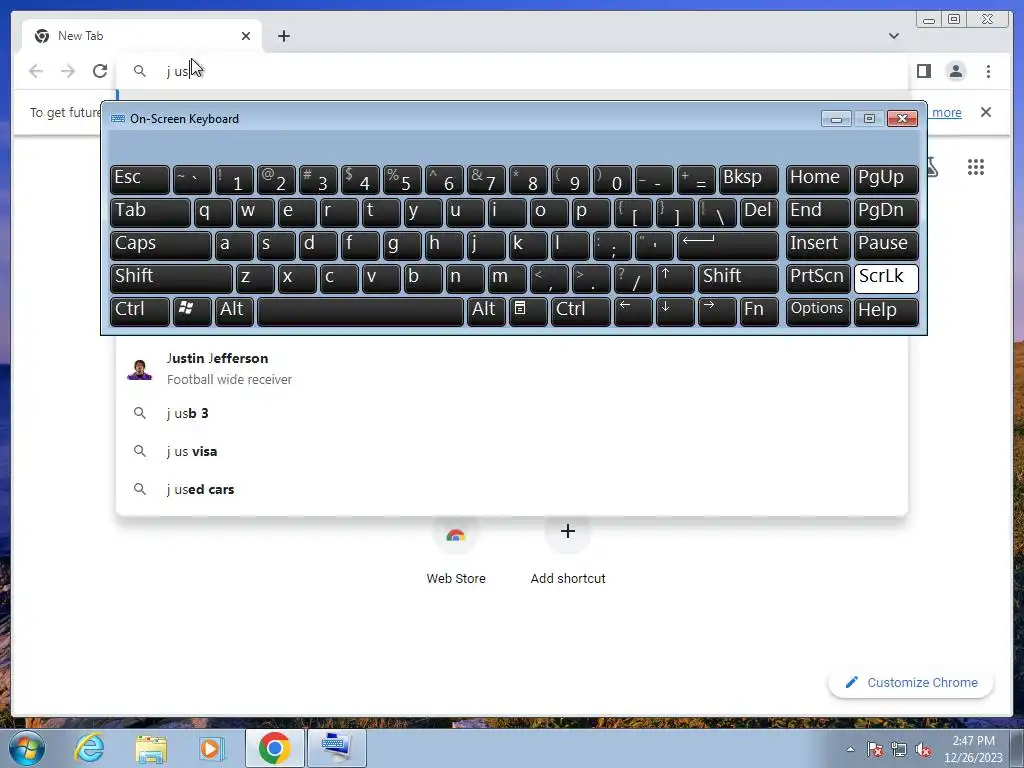Click the Pause key

(x=886, y=245)
